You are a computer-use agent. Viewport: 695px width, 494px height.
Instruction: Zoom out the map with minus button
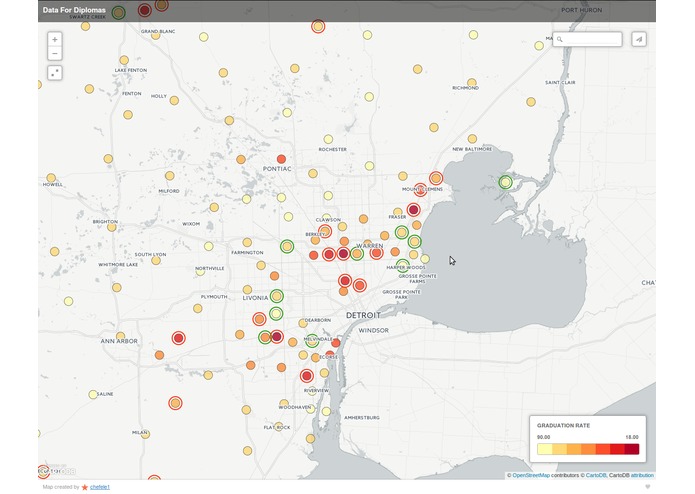(x=55, y=54)
